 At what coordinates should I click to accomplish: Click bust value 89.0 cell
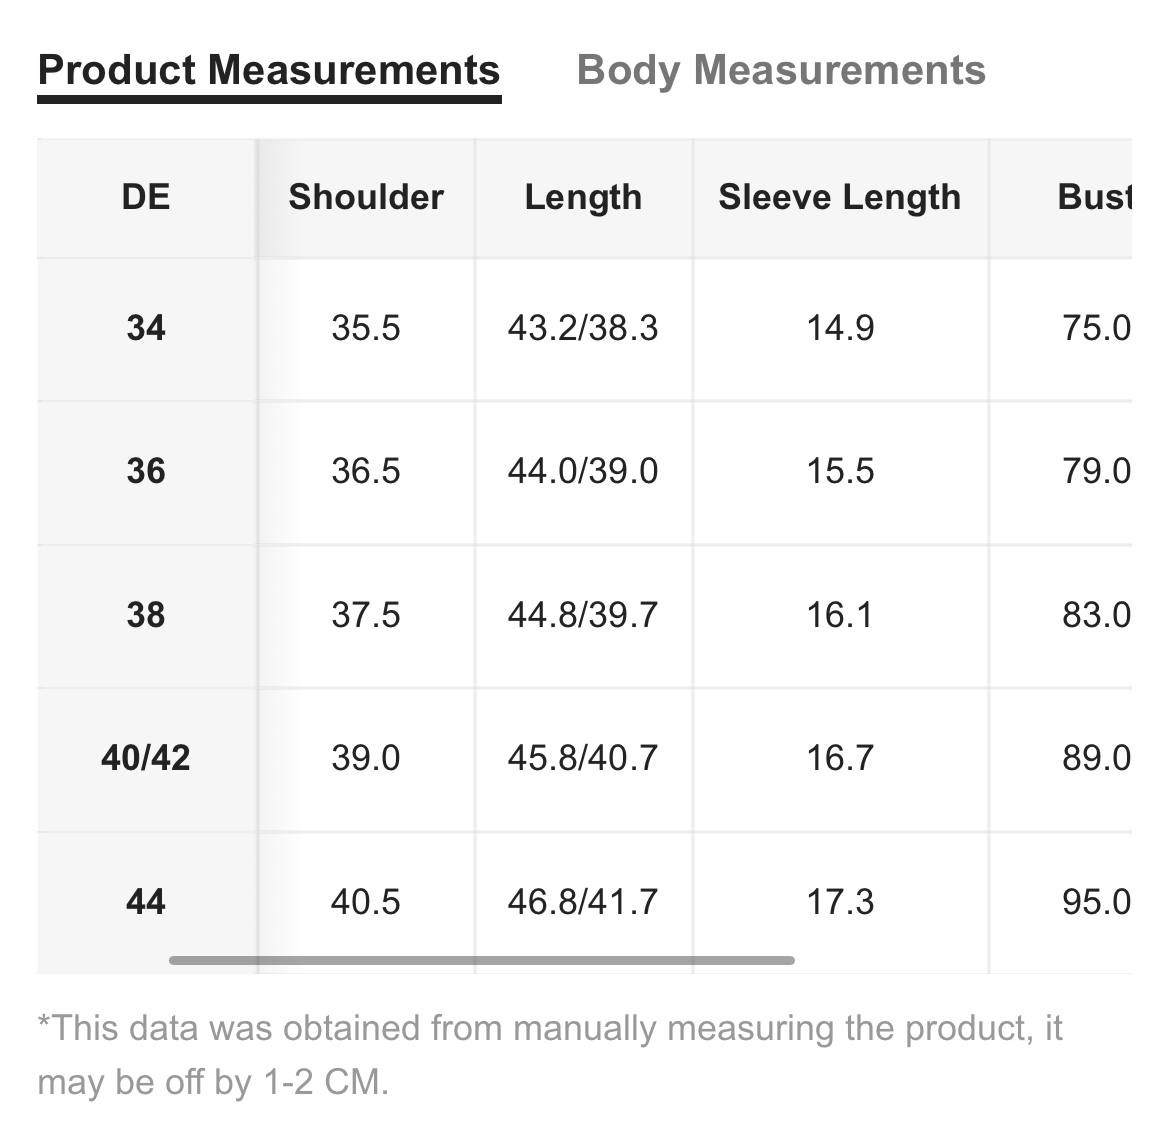pos(1061,759)
